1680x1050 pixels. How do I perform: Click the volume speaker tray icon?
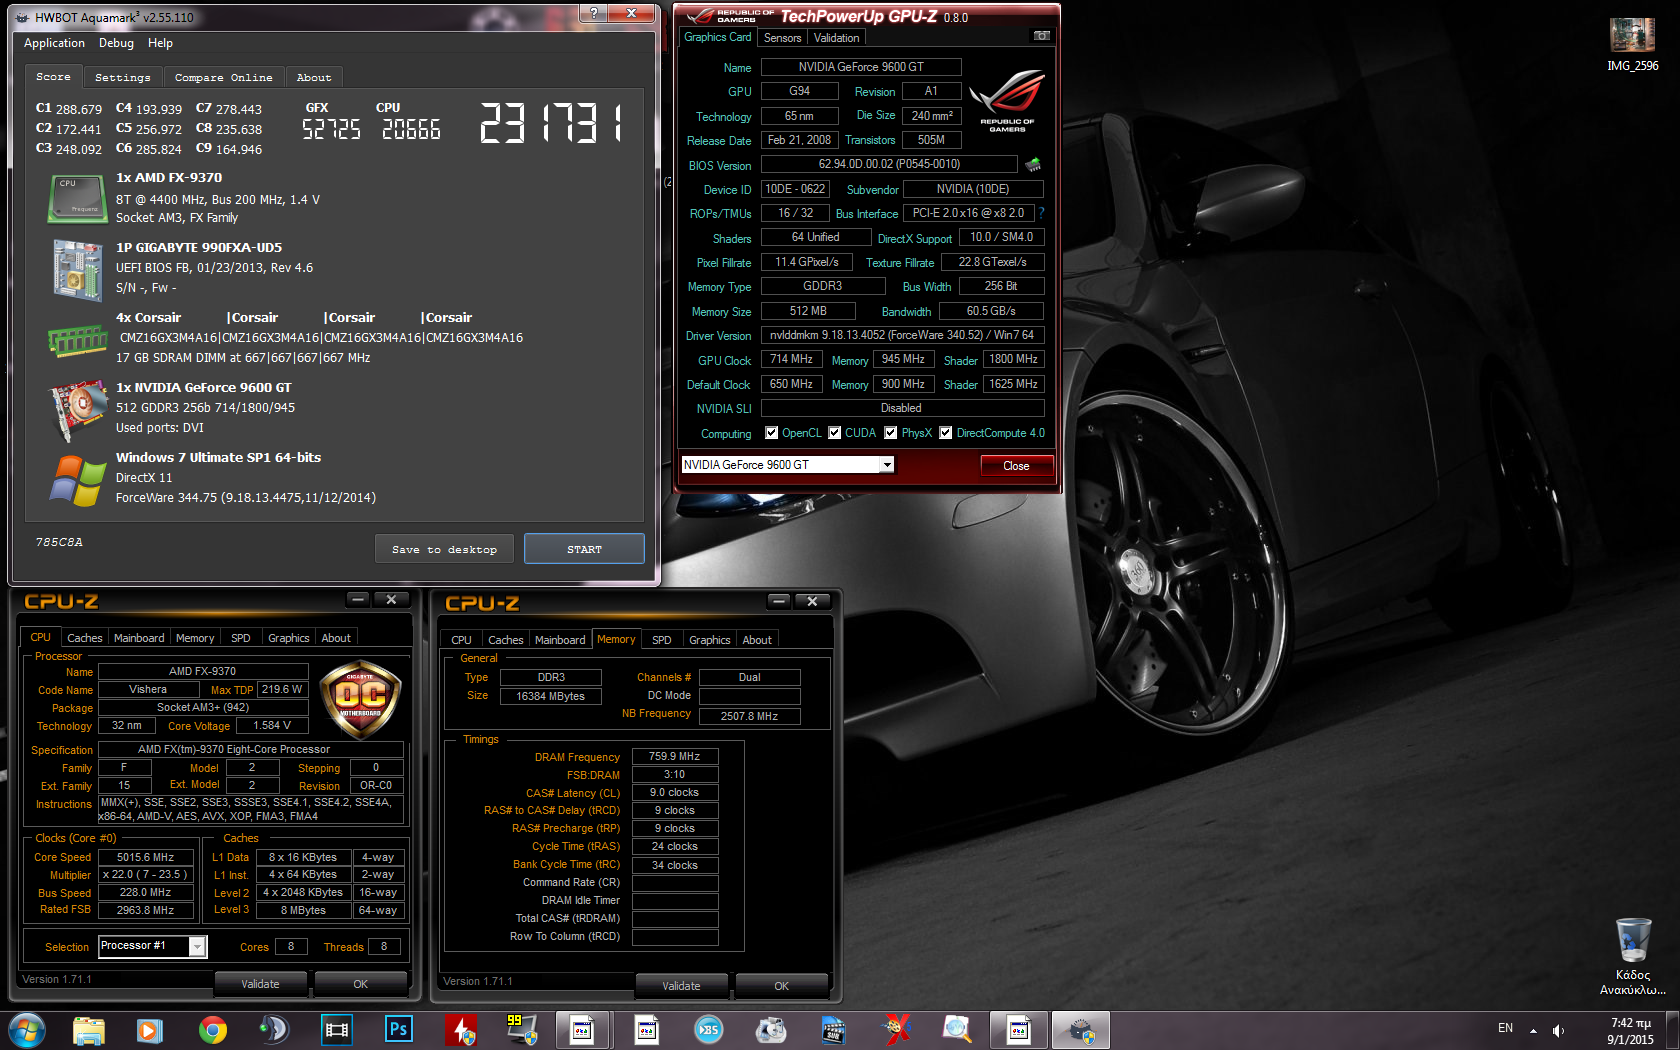click(1558, 1030)
